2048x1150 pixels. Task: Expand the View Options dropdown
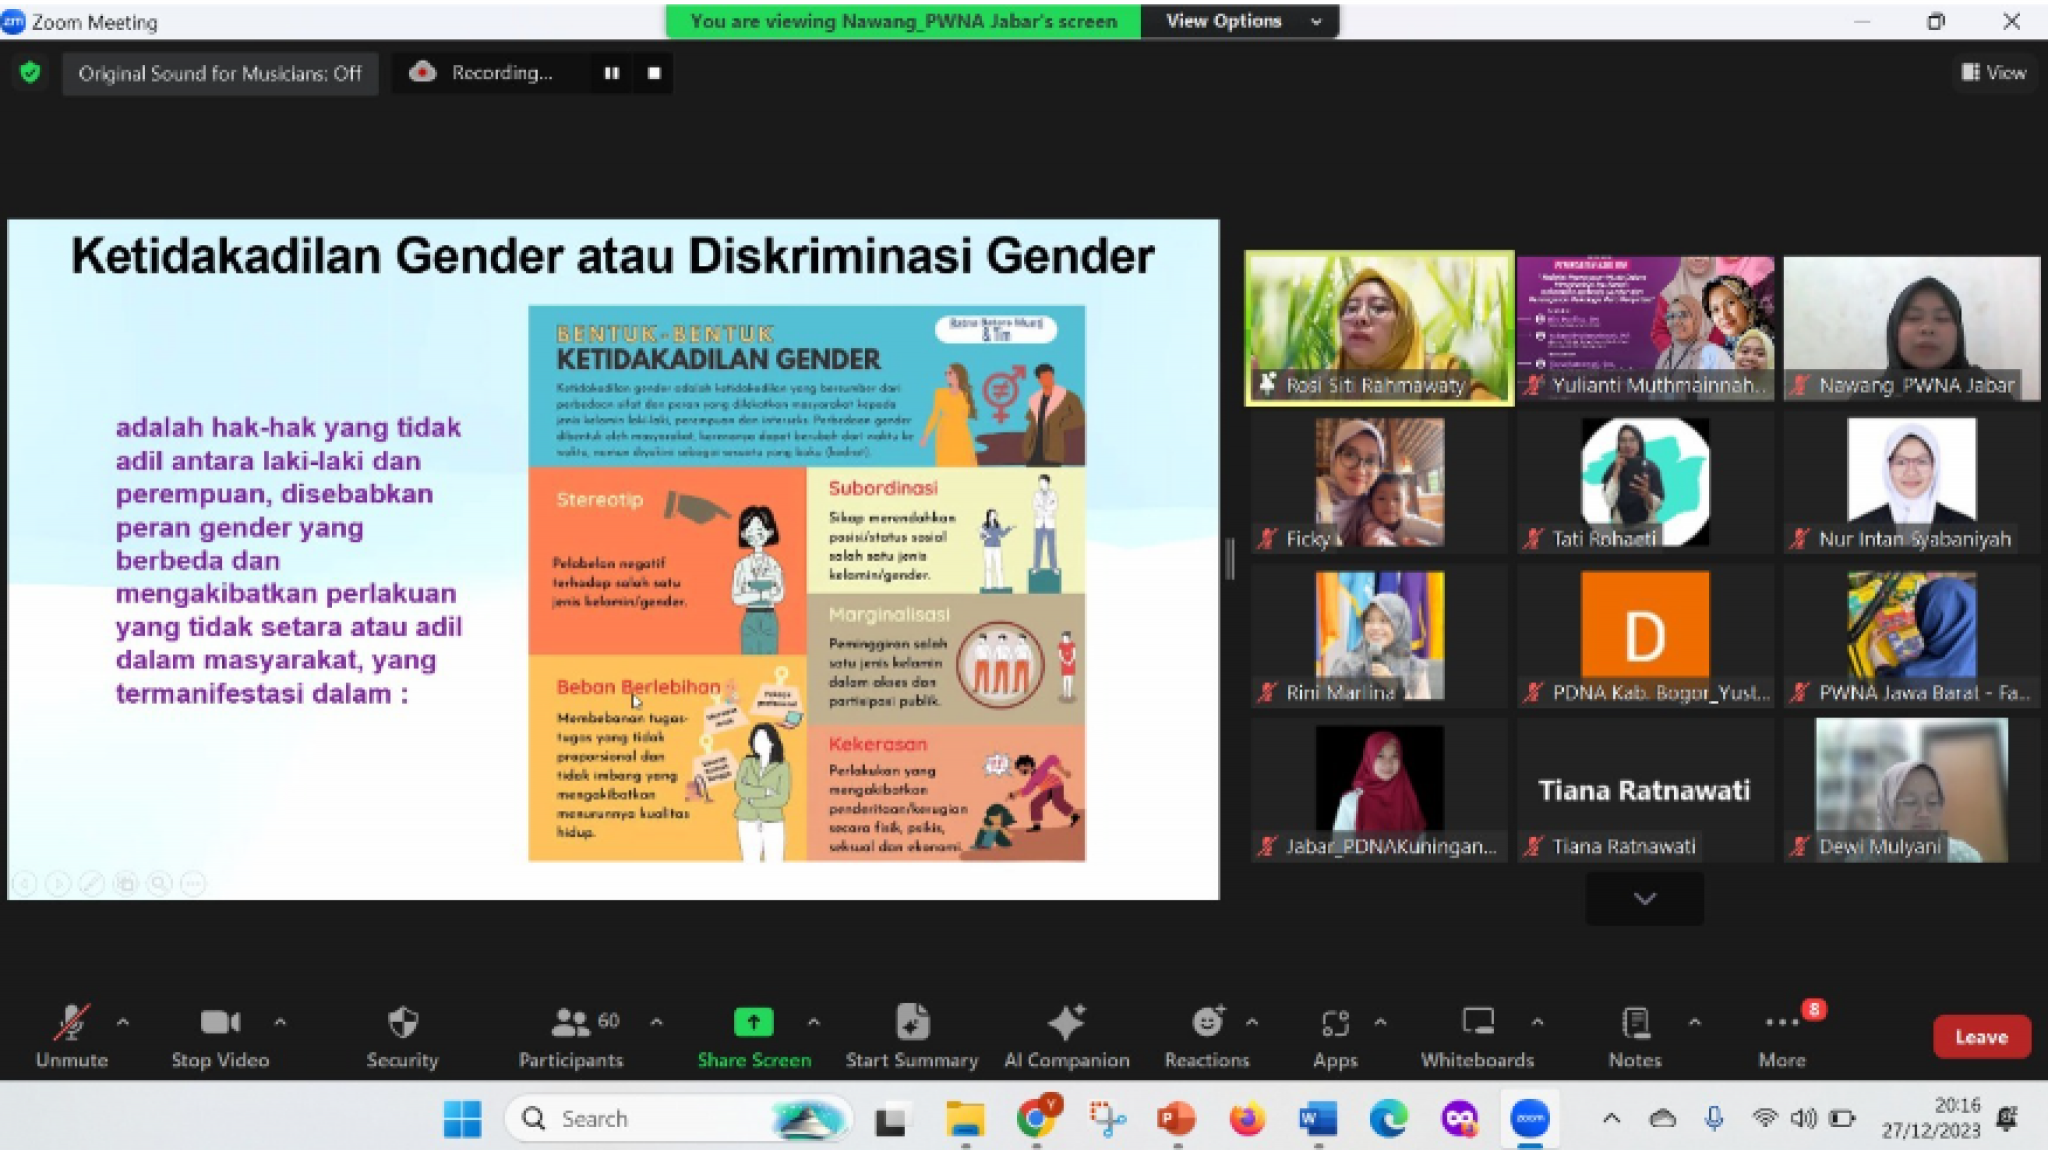[1238, 21]
